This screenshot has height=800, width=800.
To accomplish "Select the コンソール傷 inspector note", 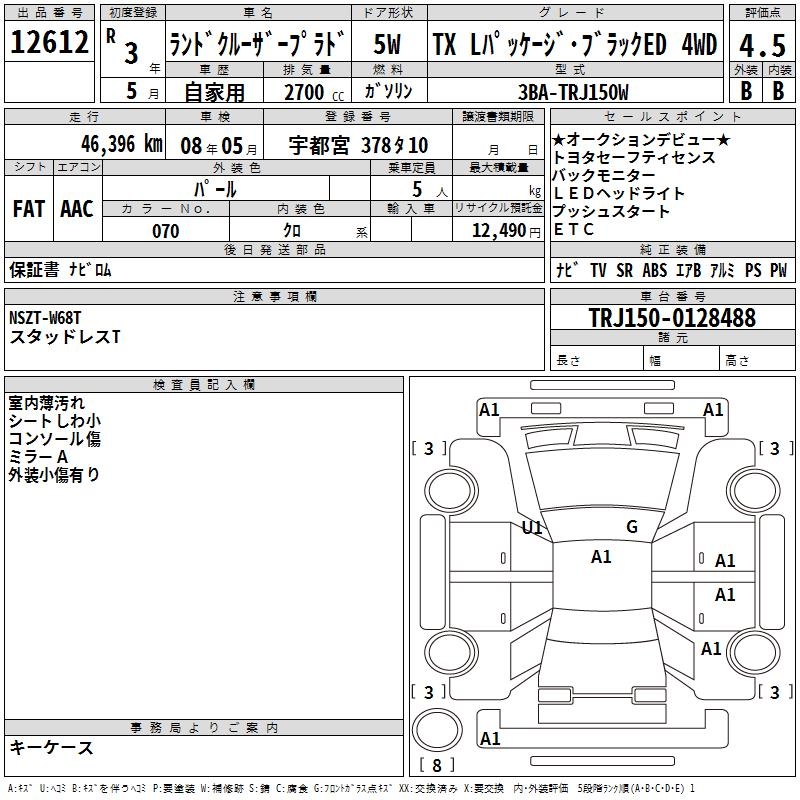I will (55, 438).
